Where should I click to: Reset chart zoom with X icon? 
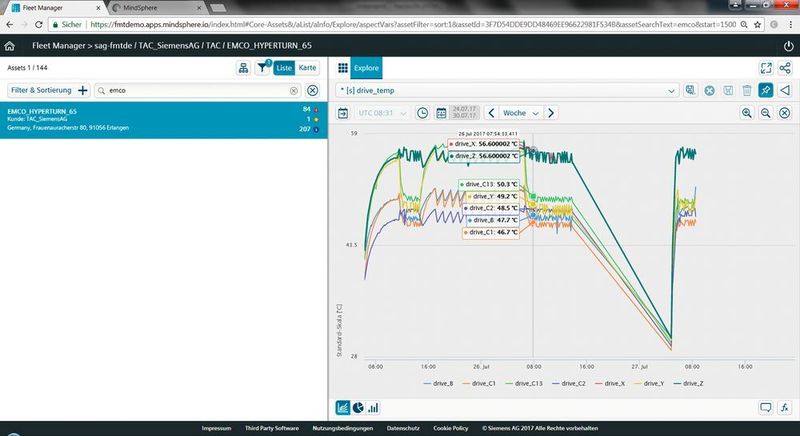click(x=785, y=113)
